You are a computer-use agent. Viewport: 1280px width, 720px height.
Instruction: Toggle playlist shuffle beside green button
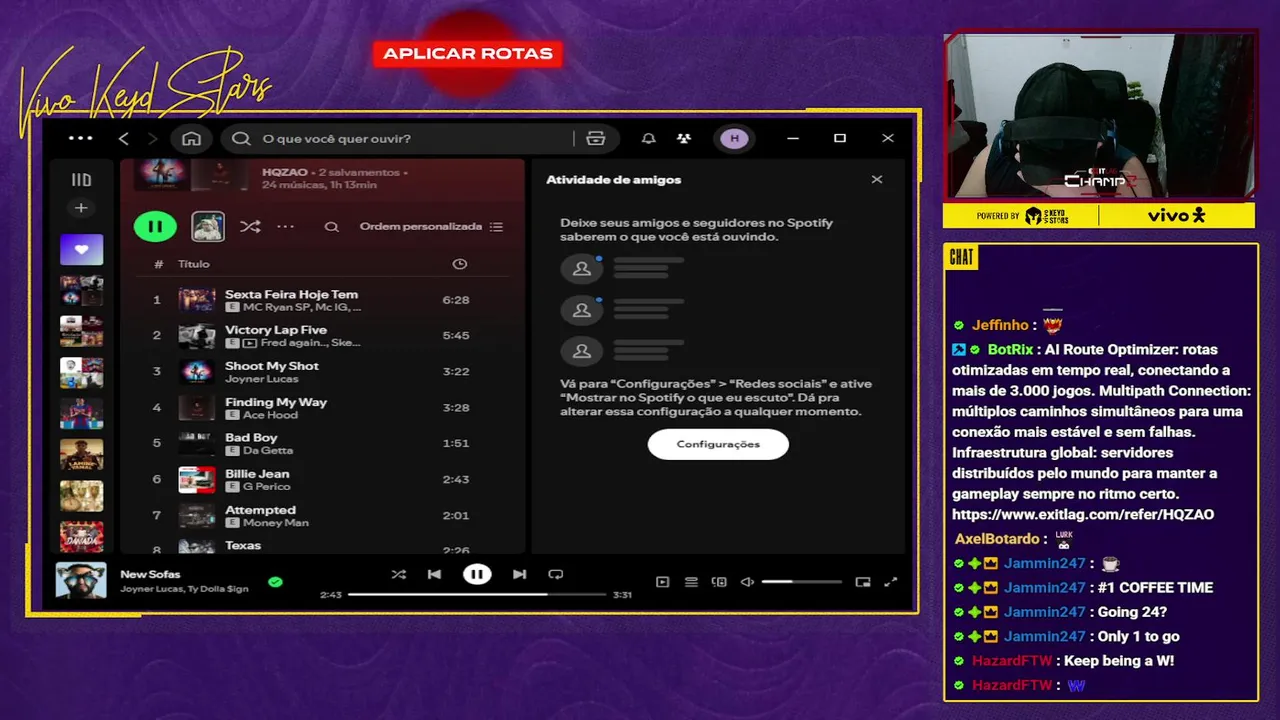pyautogui.click(x=250, y=227)
